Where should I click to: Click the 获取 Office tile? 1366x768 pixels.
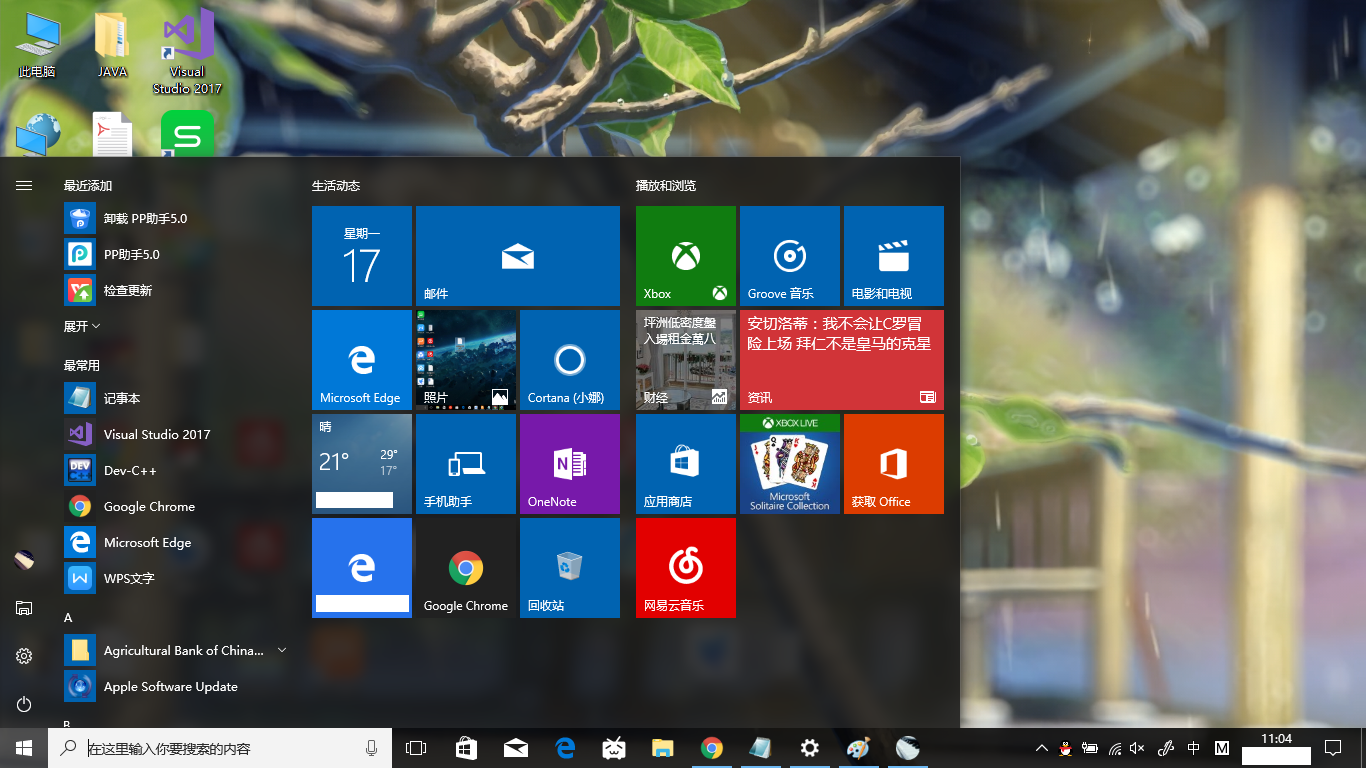pyautogui.click(x=894, y=464)
